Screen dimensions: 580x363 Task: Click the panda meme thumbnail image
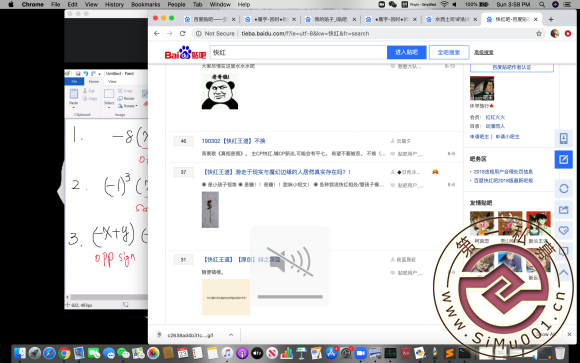pos(220,91)
